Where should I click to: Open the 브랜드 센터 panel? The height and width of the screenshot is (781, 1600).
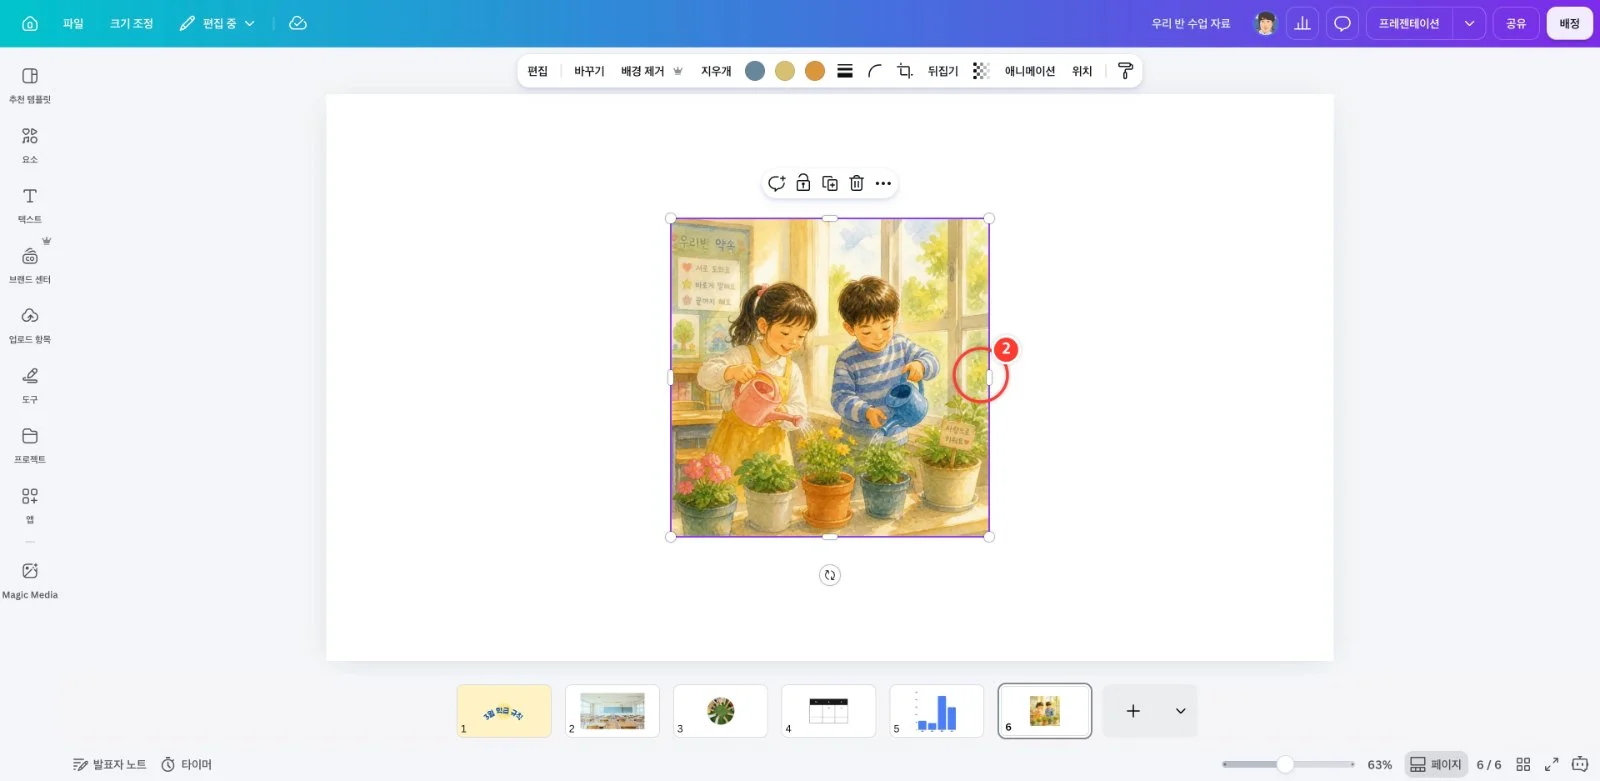30,265
